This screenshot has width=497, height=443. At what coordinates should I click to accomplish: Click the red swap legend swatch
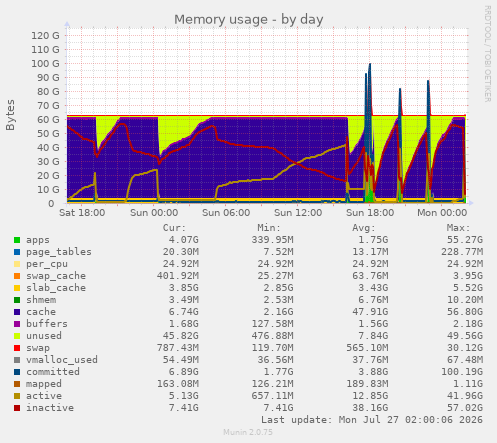[17, 348]
